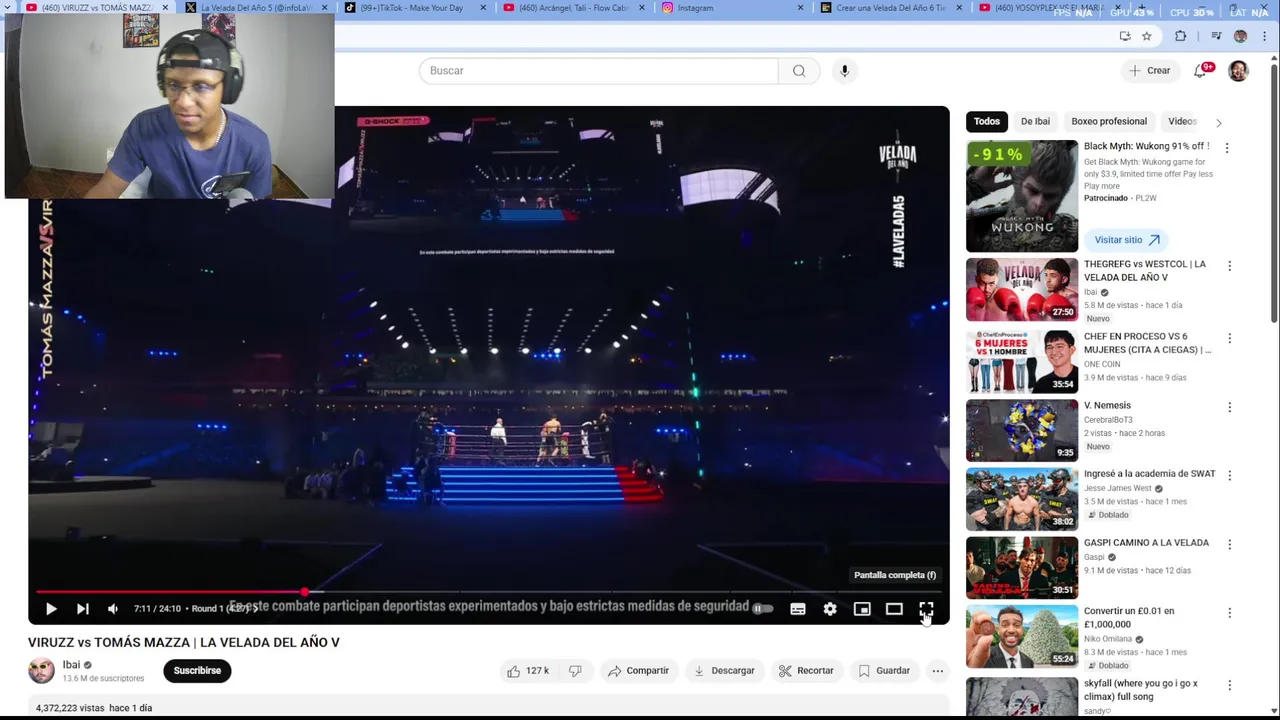Image resolution: width=1280 pixels, height=720 pixels.
Task: Toggle subtitles in the video player
Action: [x=798, y=609]
